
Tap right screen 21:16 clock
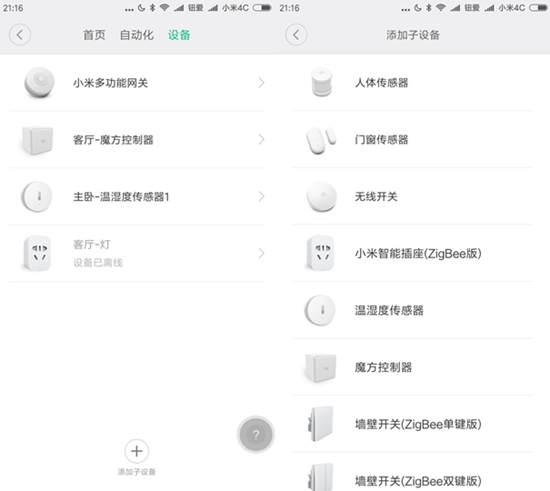coord(289,8)
